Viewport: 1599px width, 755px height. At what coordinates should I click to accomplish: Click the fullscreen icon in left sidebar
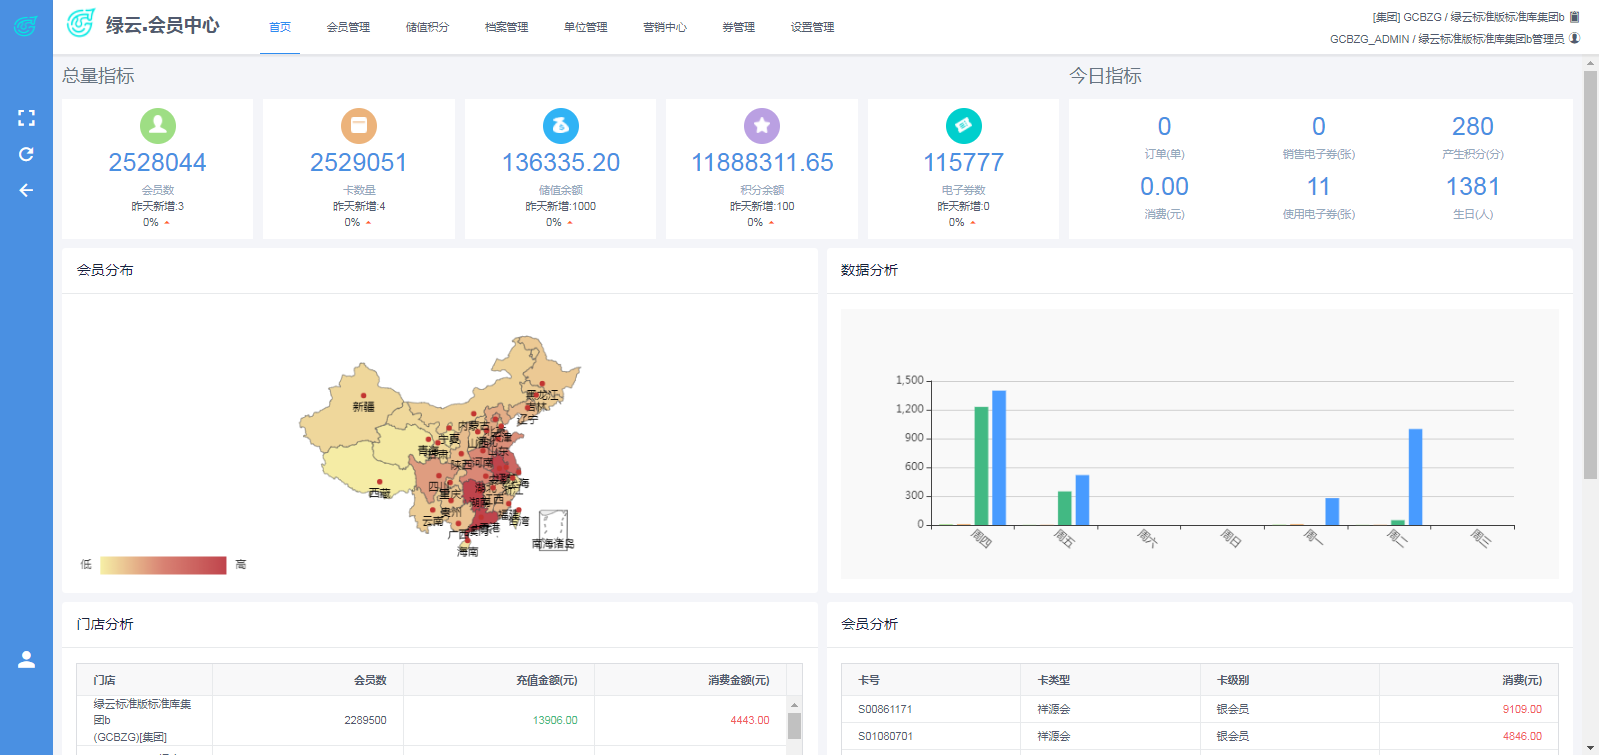[x=26, y=118]
